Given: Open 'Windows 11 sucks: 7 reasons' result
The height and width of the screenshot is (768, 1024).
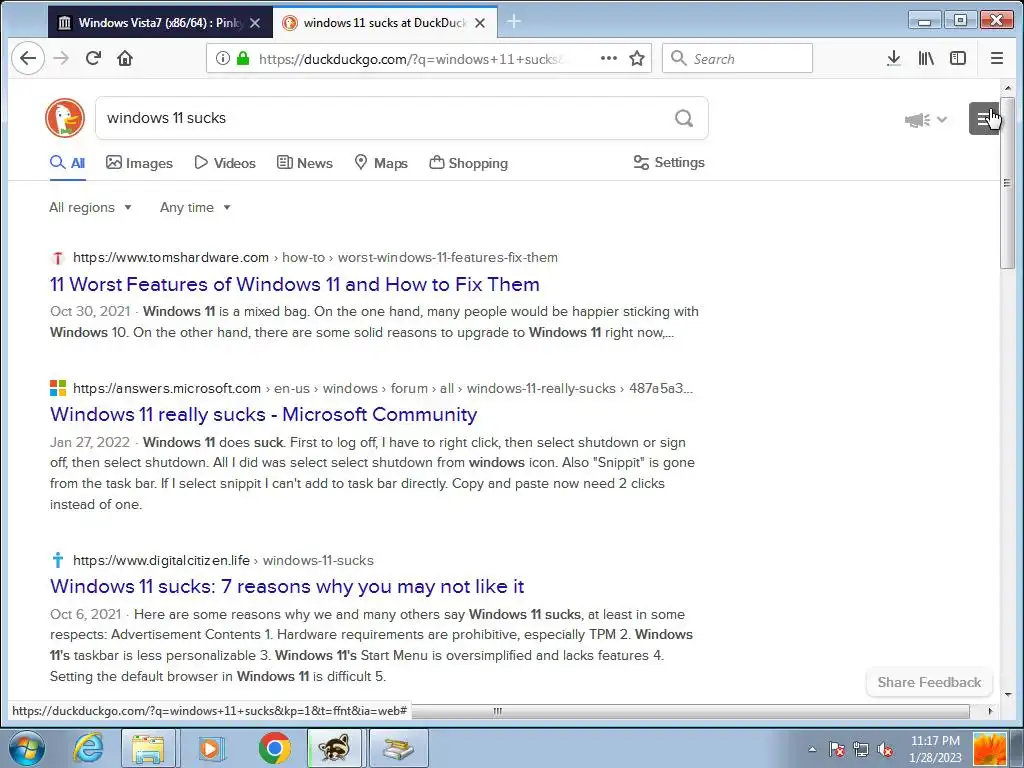Looking at the screenshot, I should coord(287,586).
